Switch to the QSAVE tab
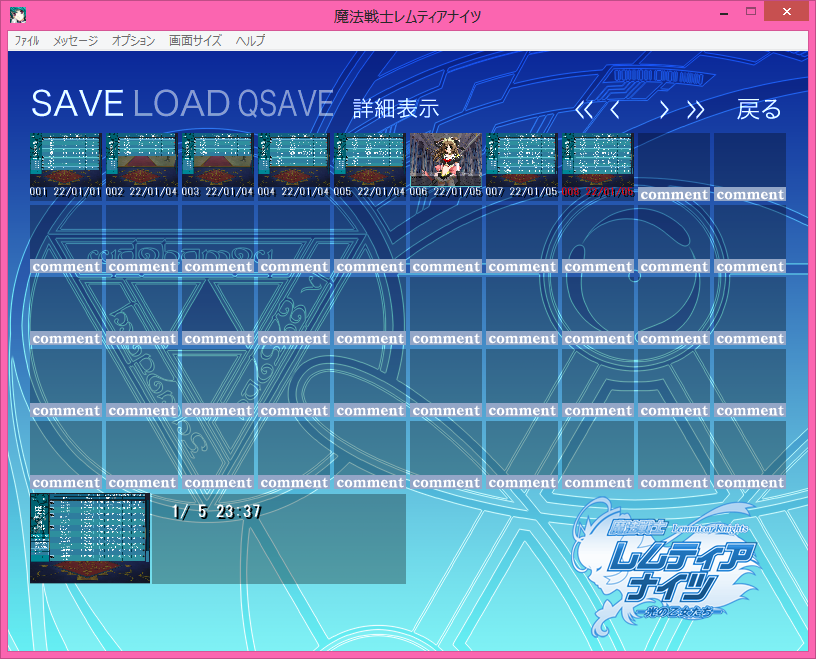This screenshot has height=659, width=816. point(286,104)
